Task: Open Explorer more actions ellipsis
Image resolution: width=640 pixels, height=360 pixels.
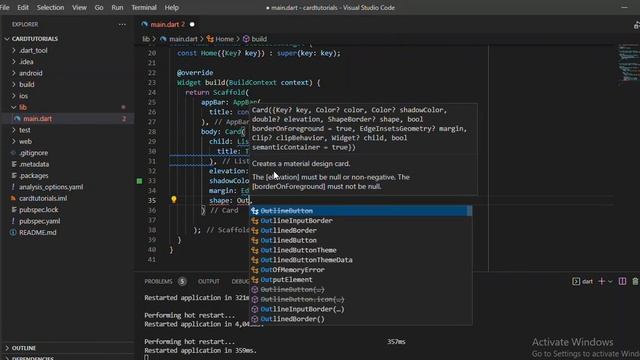Action: pyautogui.click(x=122, y=24)
